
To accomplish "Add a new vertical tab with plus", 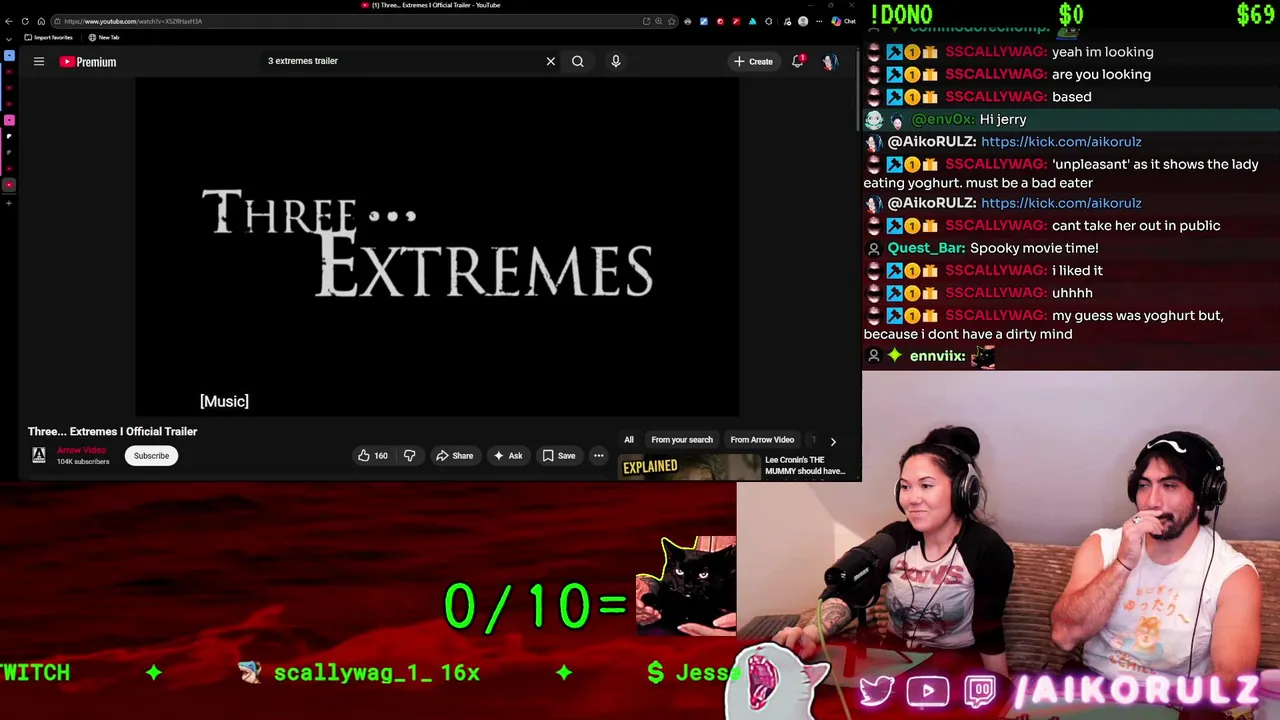I will point(9,203).
